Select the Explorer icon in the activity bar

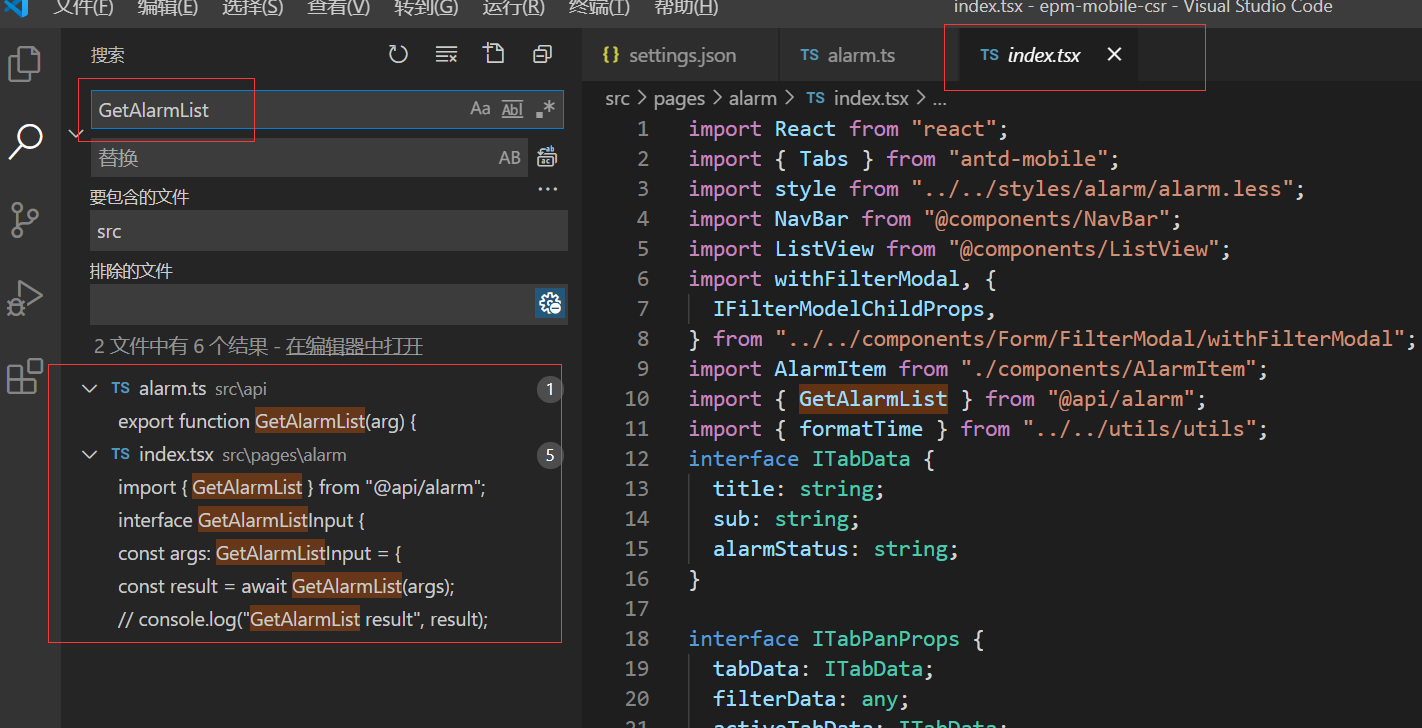[24, 63]
